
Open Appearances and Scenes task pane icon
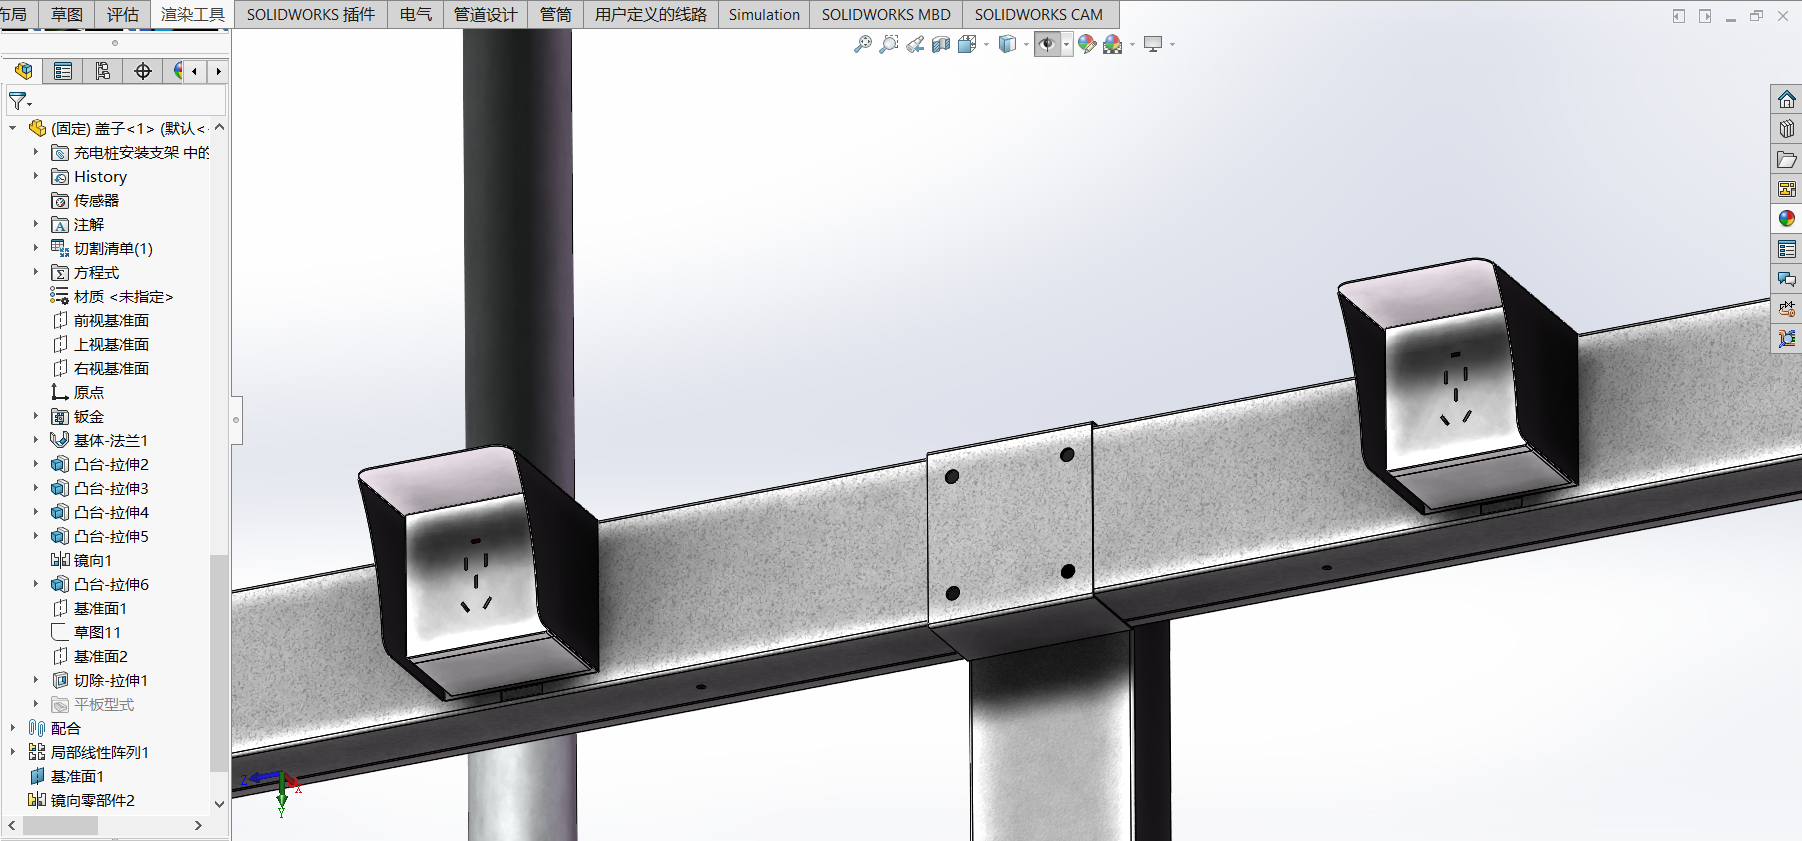tap(1787, 219)
